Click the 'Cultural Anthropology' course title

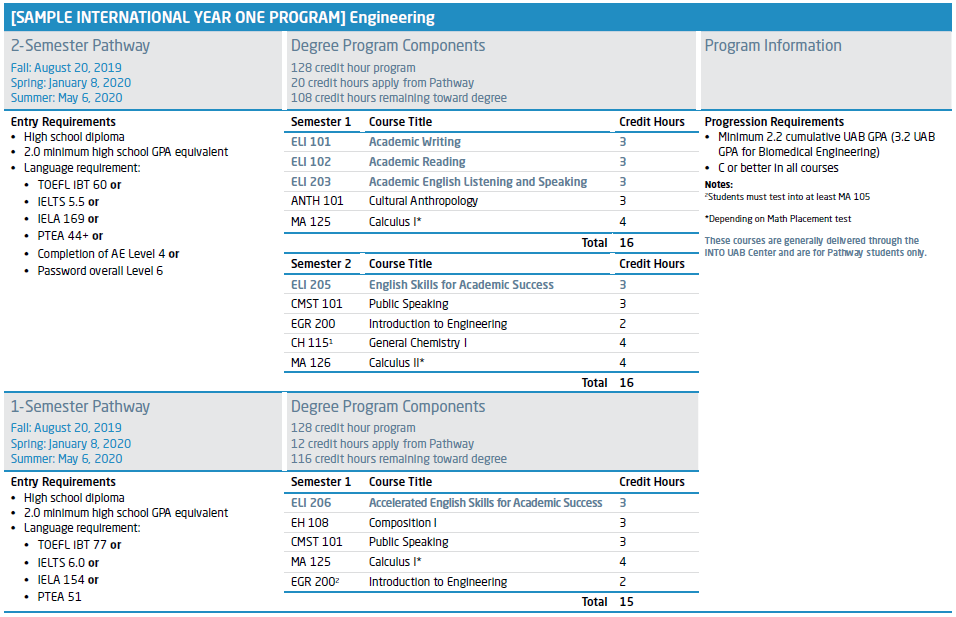(423, 201)
